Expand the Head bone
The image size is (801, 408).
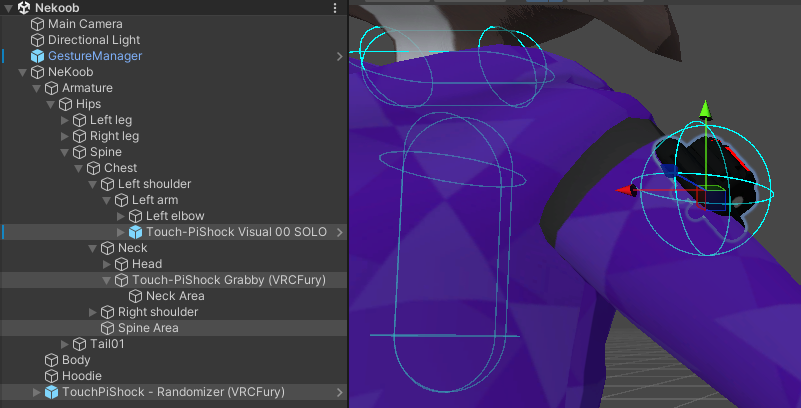[106, 264]
